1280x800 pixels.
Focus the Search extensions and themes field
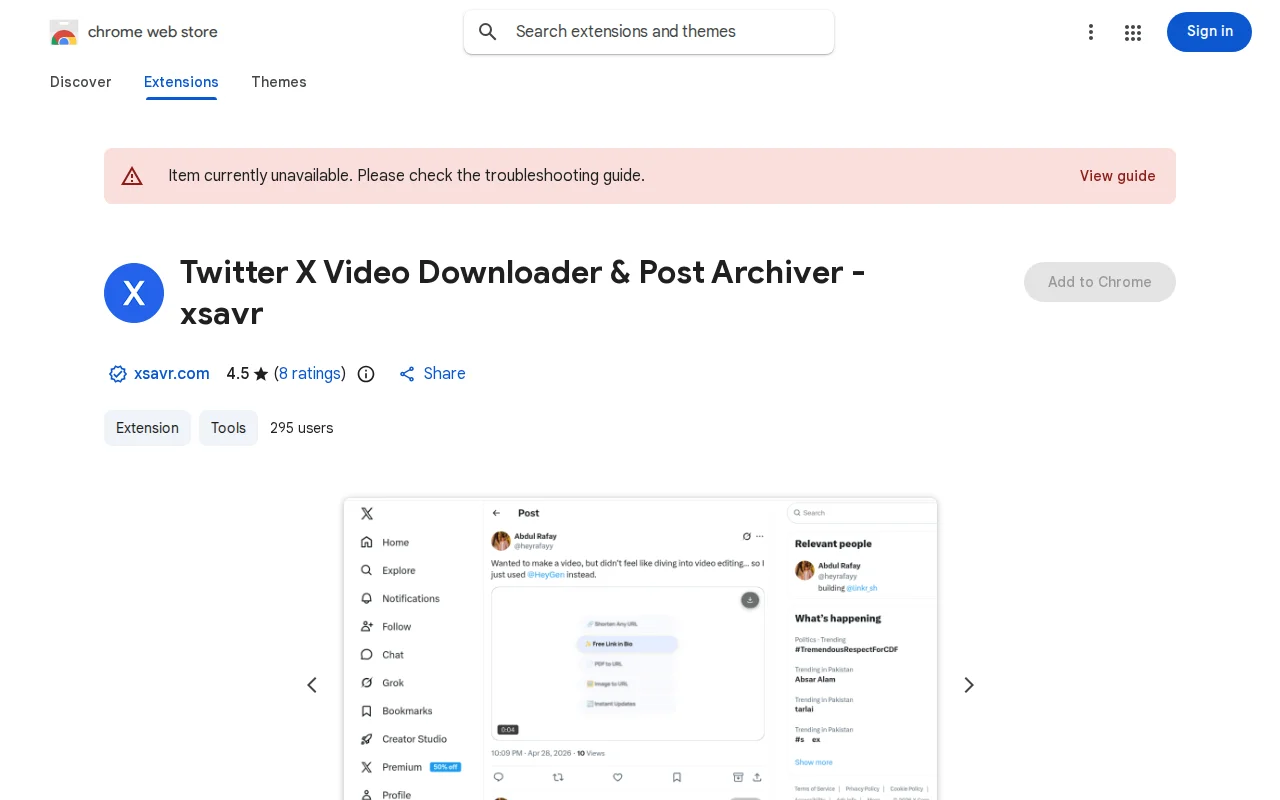(x=649, y=32)
